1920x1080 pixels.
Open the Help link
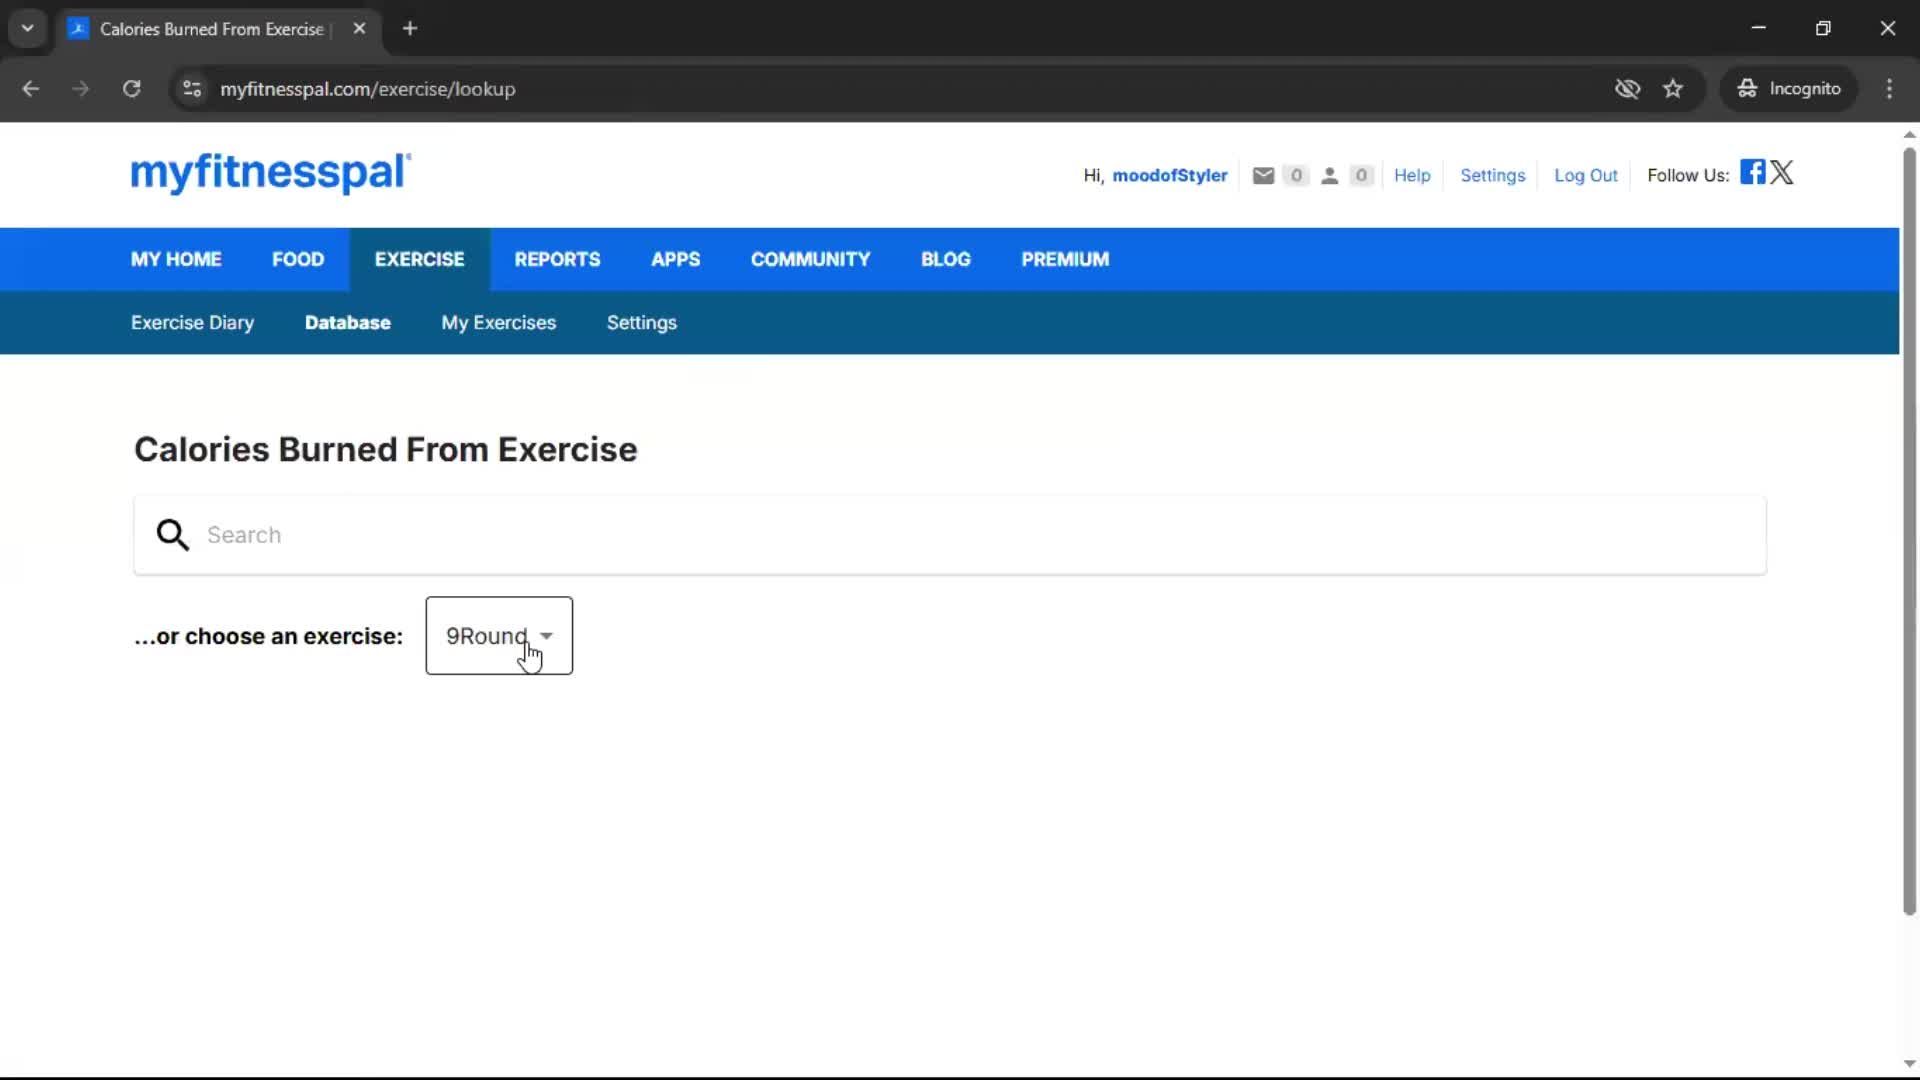point(1412,175)
